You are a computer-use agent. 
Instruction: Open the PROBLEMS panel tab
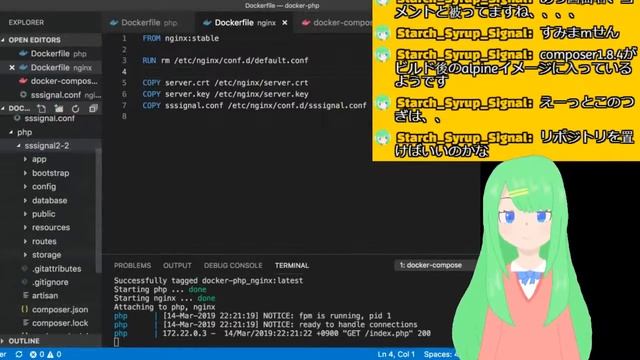[x=132, y=265]
